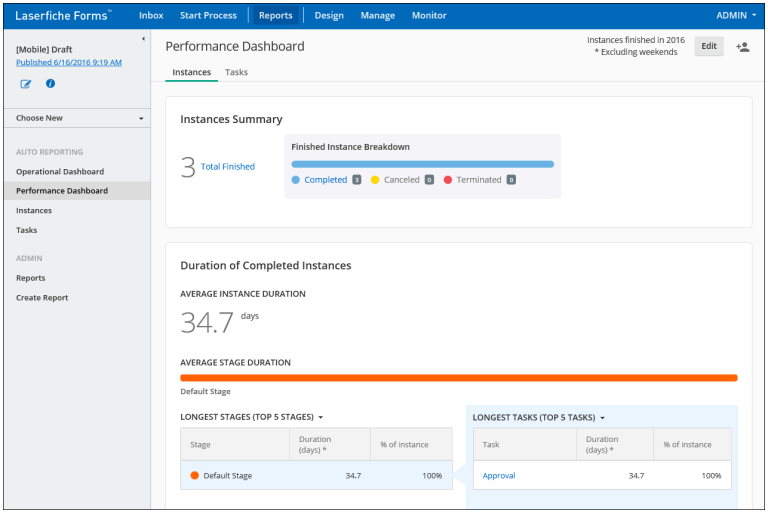Switch to the Instances tab
This screenshot has height=512, width=768.
click(x=192, y=73)
